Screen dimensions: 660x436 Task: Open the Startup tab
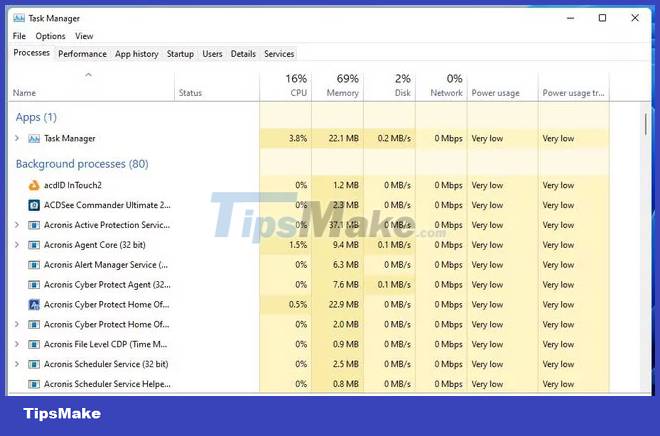(180, 54)
